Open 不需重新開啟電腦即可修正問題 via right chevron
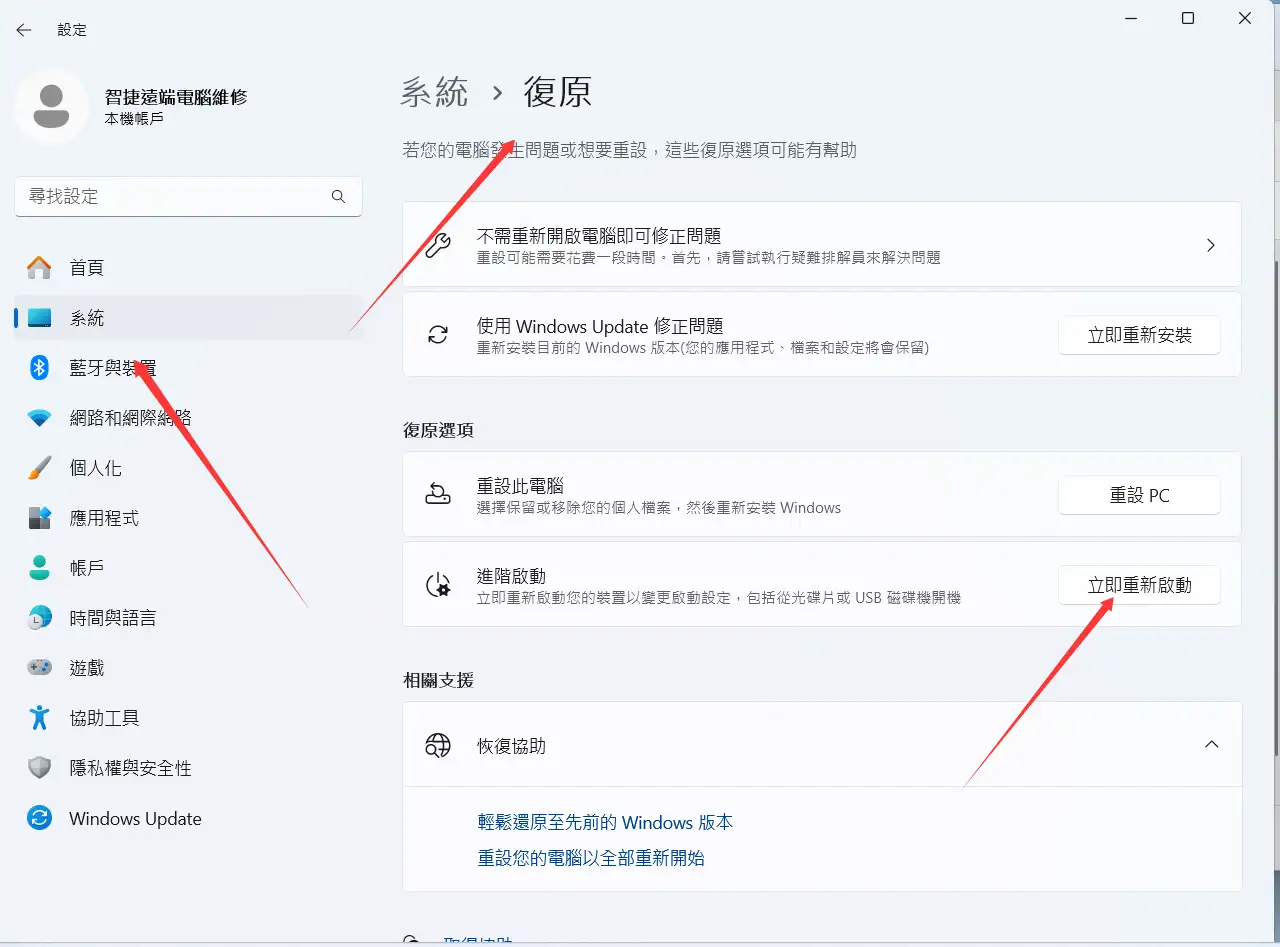Screen dimensions: 1280x947 [x=1211, y=245]
